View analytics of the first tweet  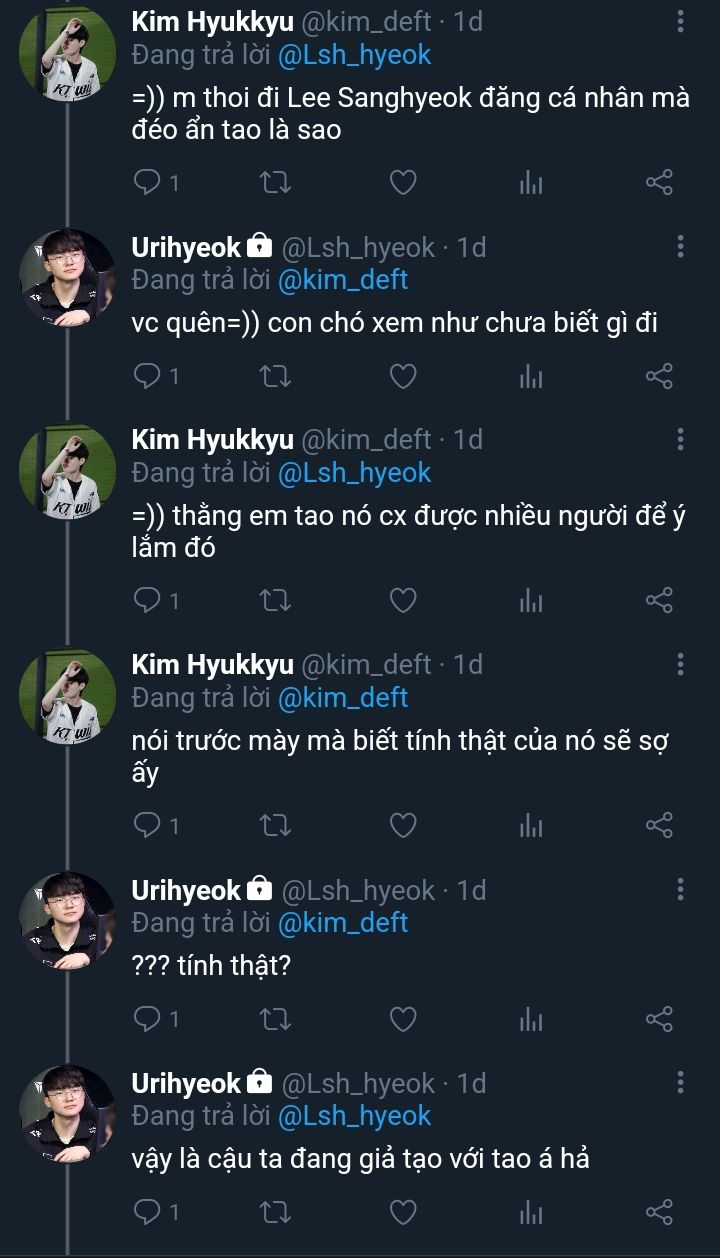pyautogui.click(x=531, y=182)
